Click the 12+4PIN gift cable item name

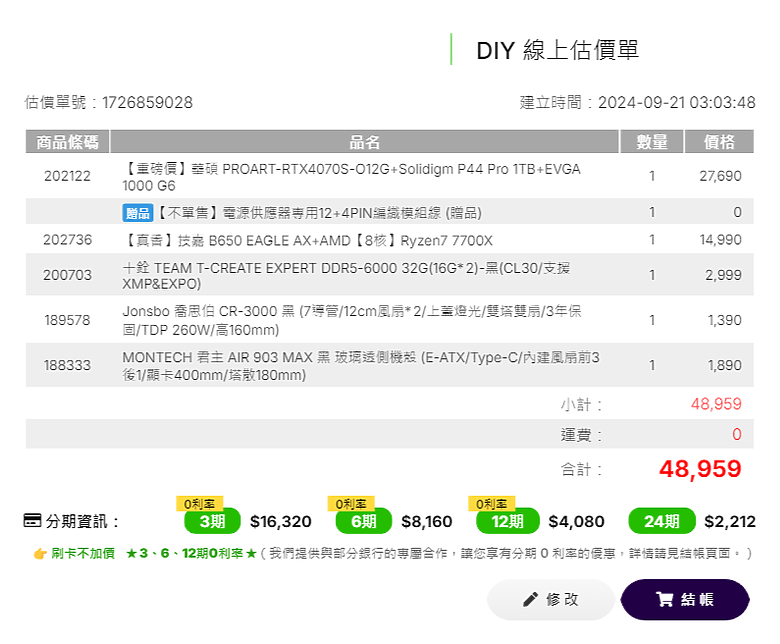[319, 213]
